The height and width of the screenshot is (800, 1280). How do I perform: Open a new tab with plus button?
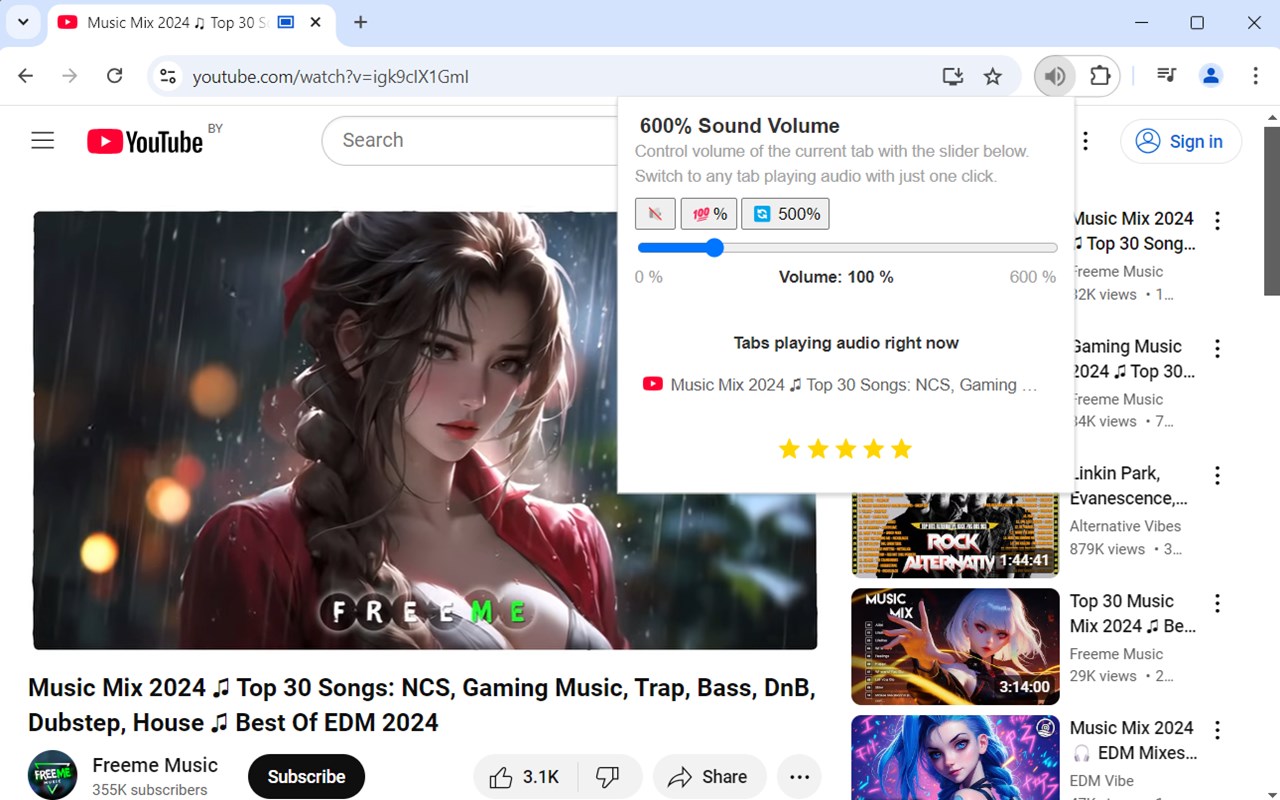[361, 22]
